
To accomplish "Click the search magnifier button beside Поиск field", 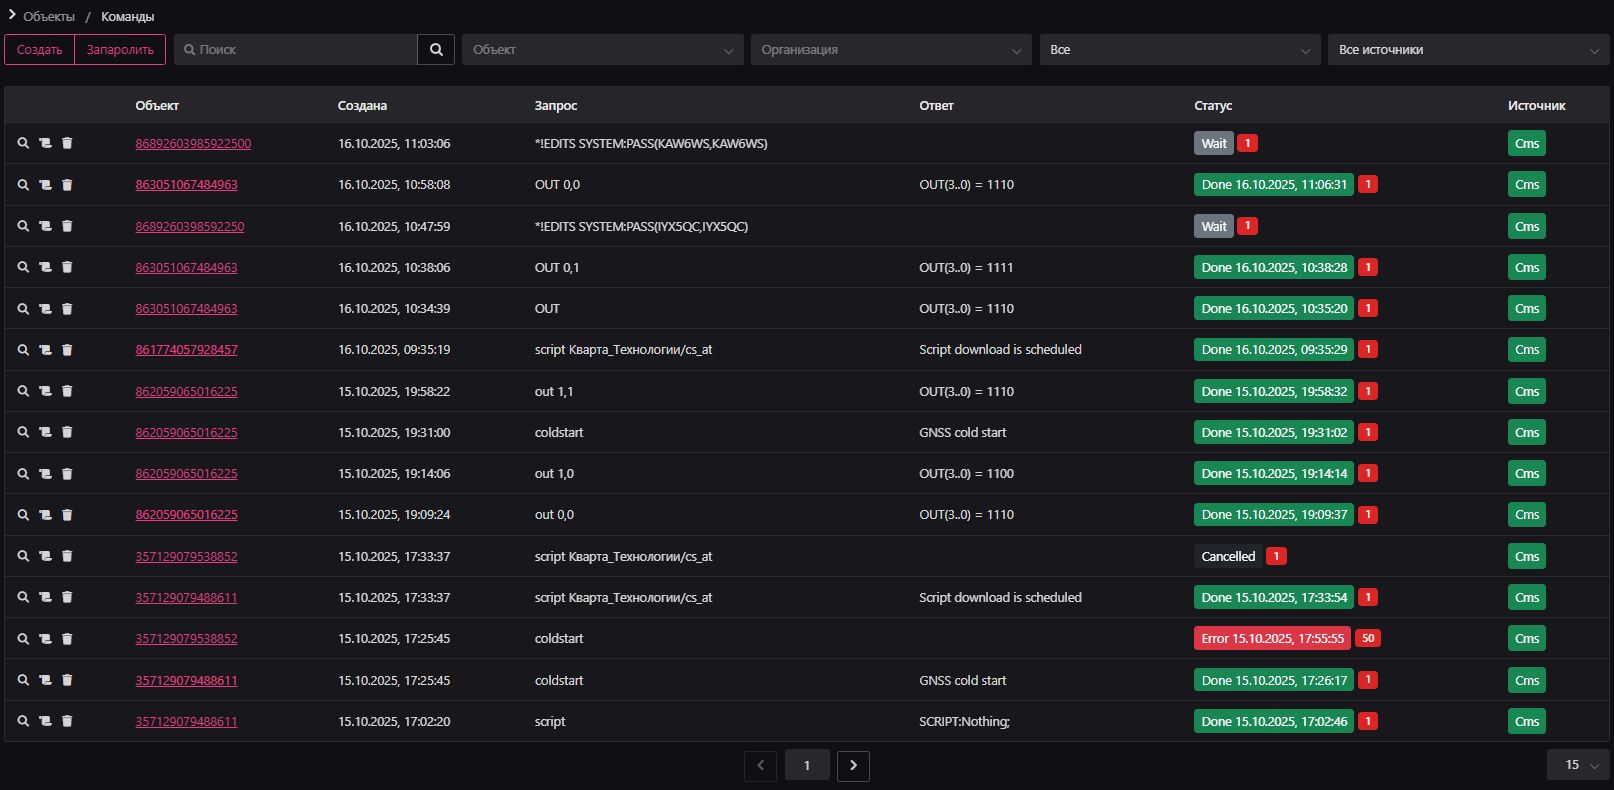I will click(436, 49).
